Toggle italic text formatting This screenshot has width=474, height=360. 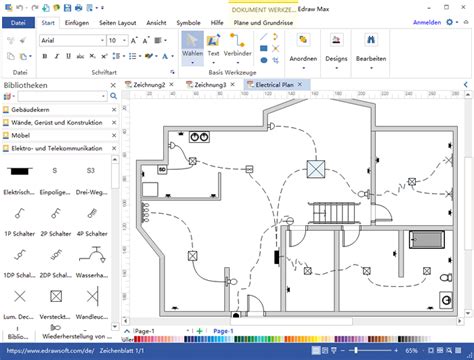pyautogui.click(x=57, y=56)
